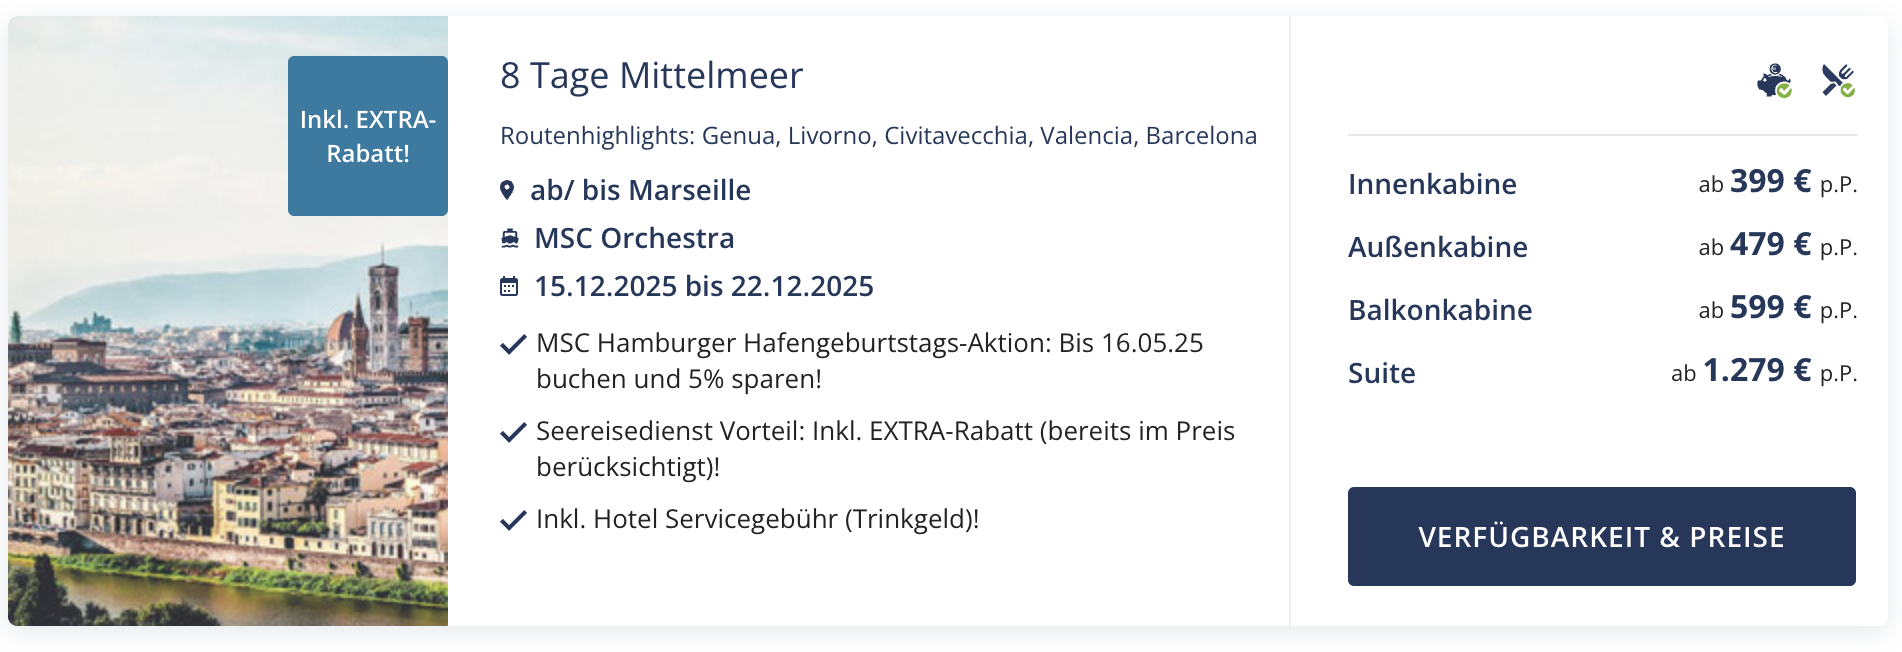Open Verfügbarkeit & Preise button
This screenshot has height=652, width=1902.
click(x=1601, y=536)
